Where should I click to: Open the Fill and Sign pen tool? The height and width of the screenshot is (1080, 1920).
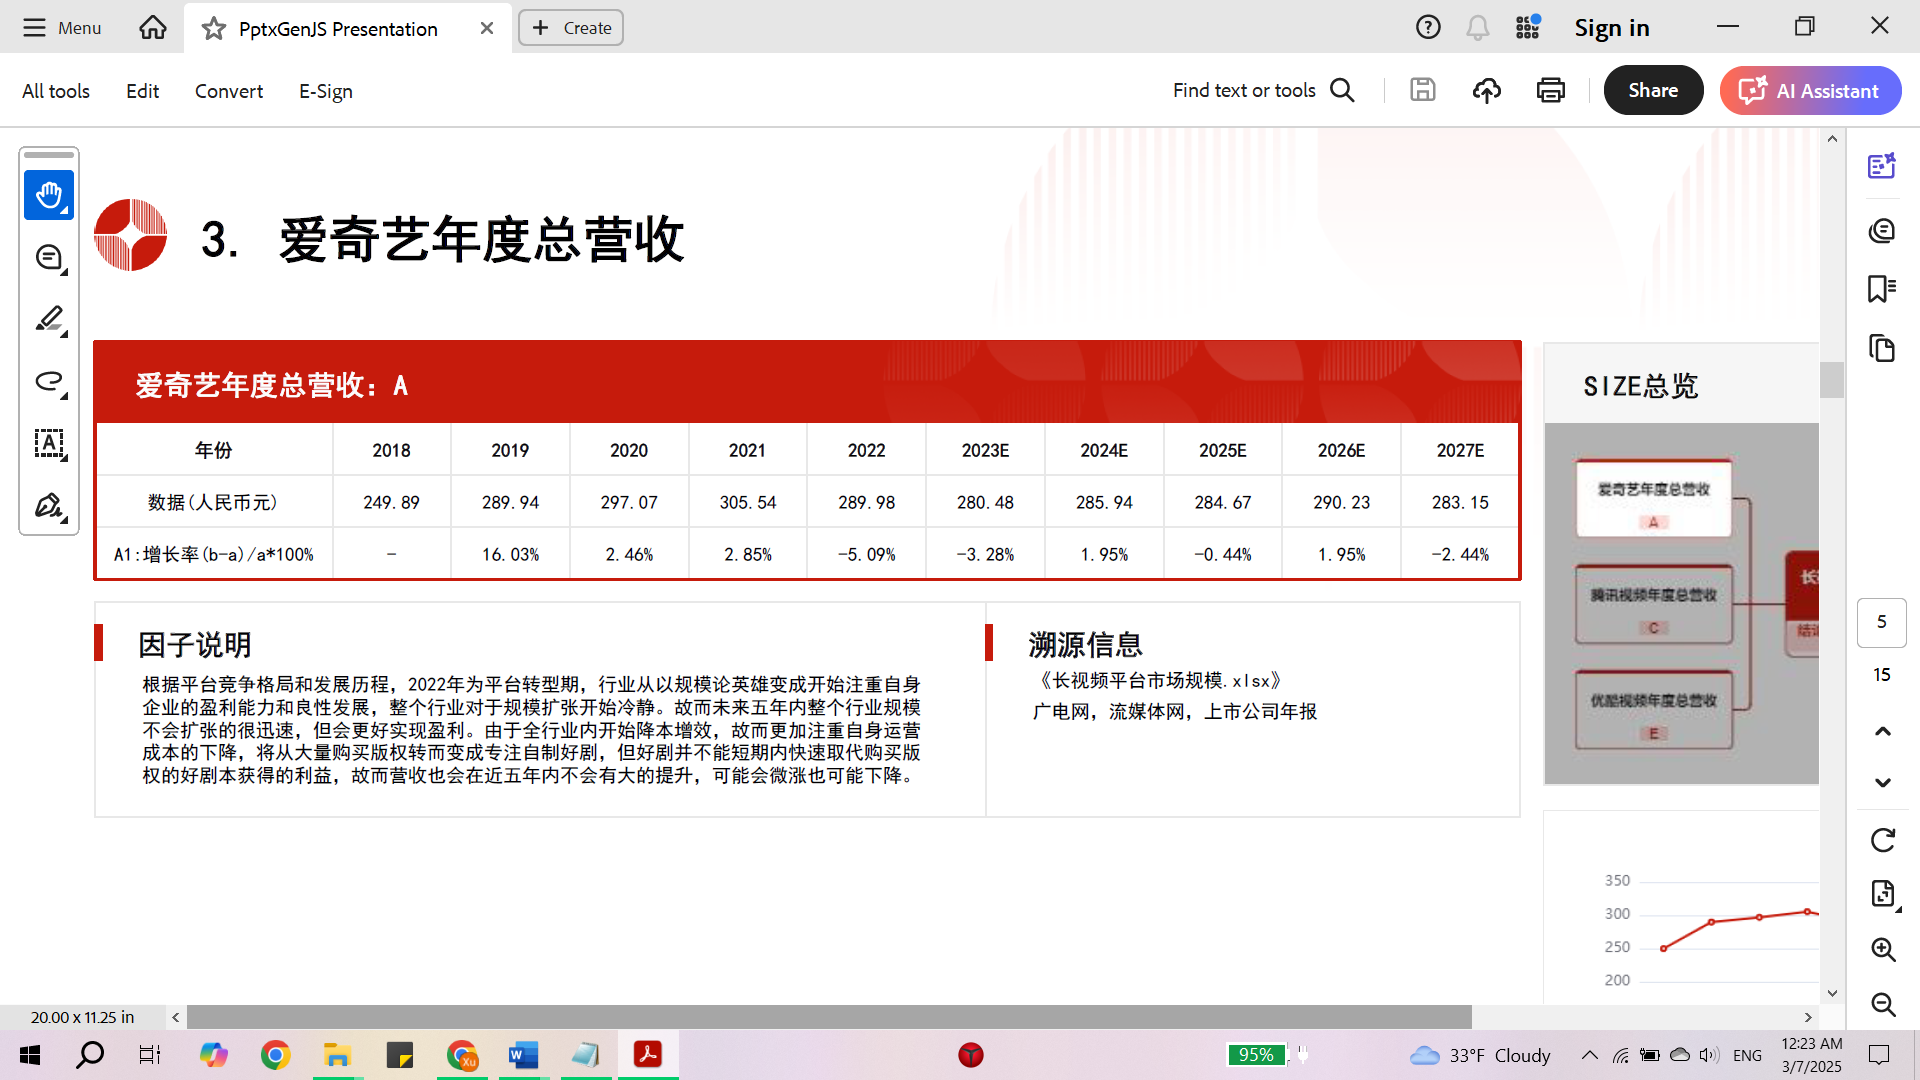(49, 506)
